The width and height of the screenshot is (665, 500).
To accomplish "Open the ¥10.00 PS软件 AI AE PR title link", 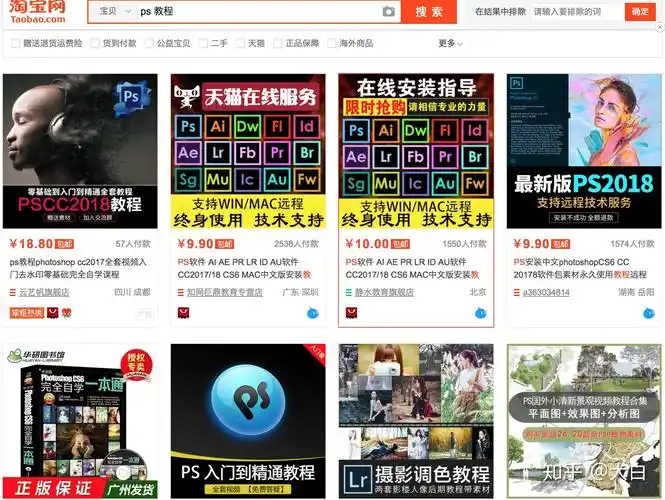I will pos(412,268).
